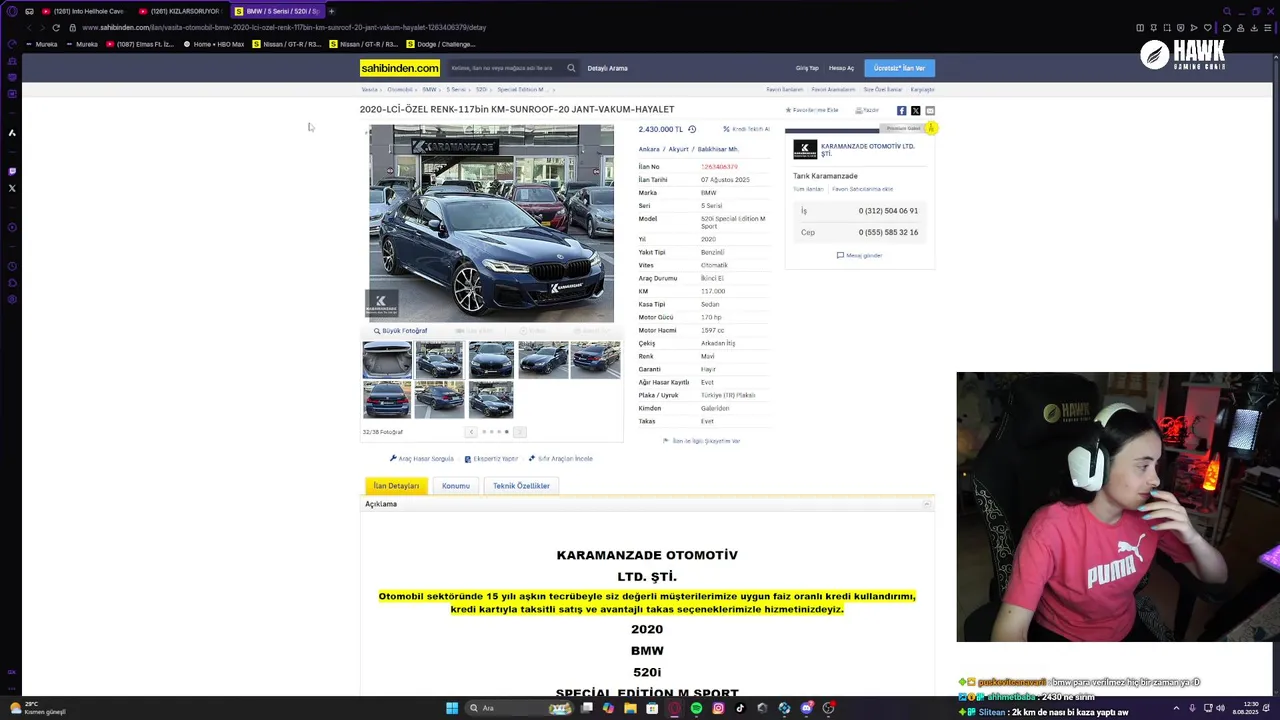Screen dimensions: 1280x720
Task: Open Detaylı Arama link
Action: [607, 68]
